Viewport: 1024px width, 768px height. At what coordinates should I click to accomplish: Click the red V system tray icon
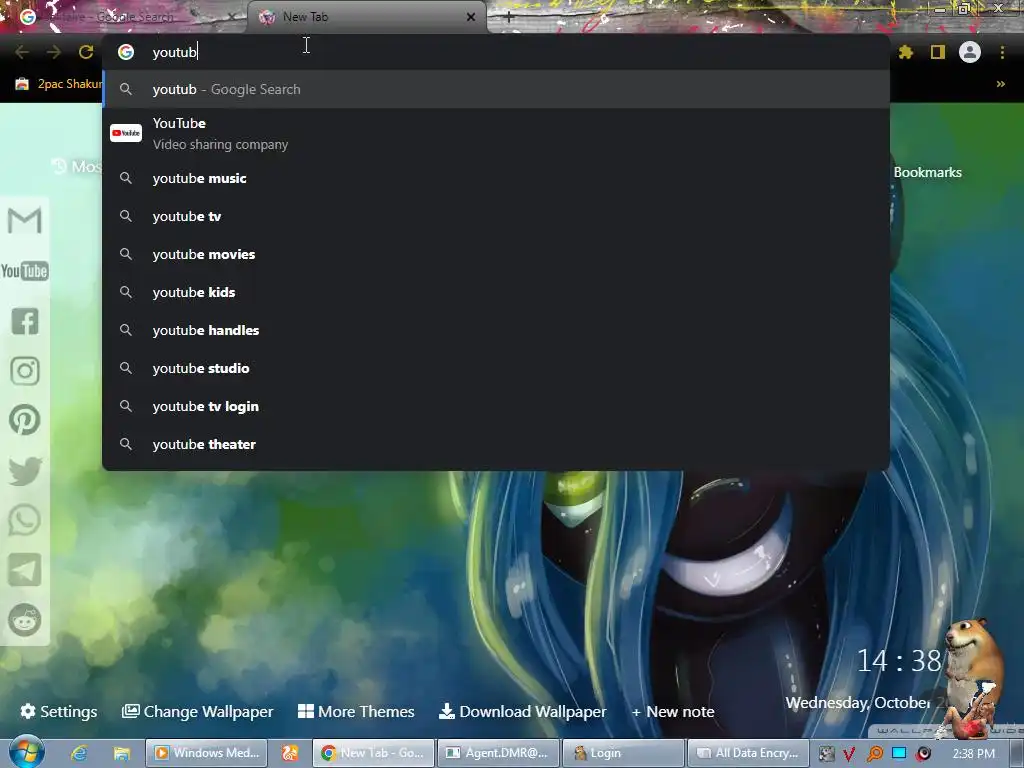pyautogui.click(x=850, y=754)
